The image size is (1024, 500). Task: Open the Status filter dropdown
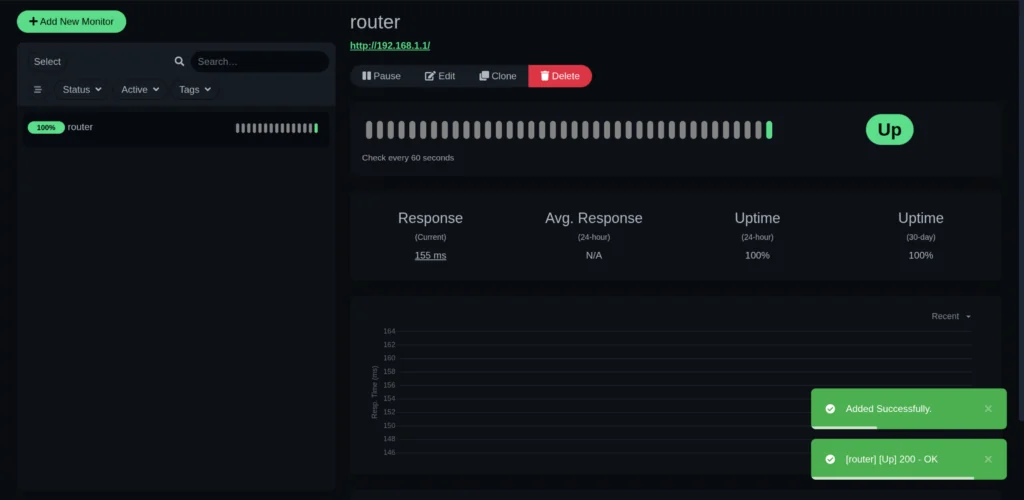[x=82, y=89]
